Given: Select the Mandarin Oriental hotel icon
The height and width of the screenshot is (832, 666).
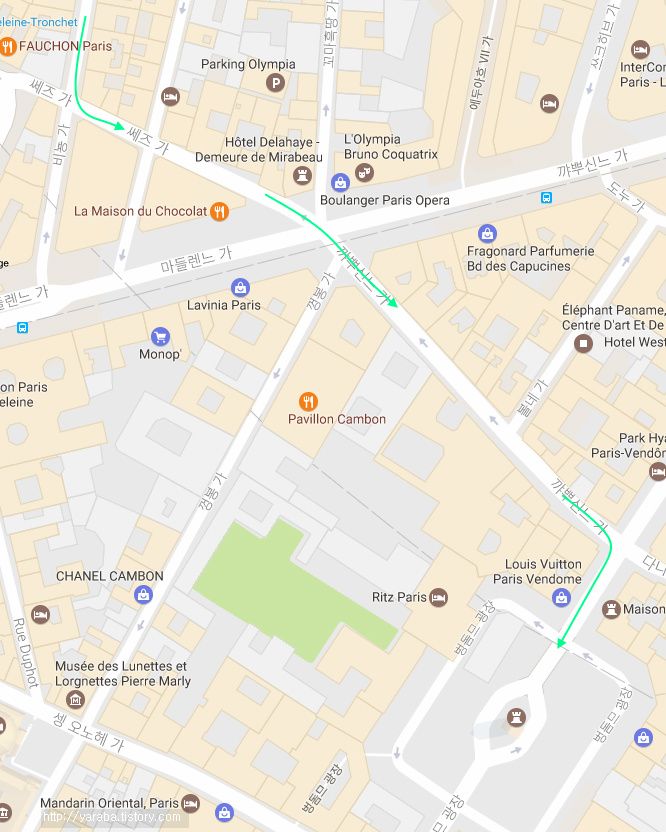Looking at the screenshot, I should click(190, 803).
